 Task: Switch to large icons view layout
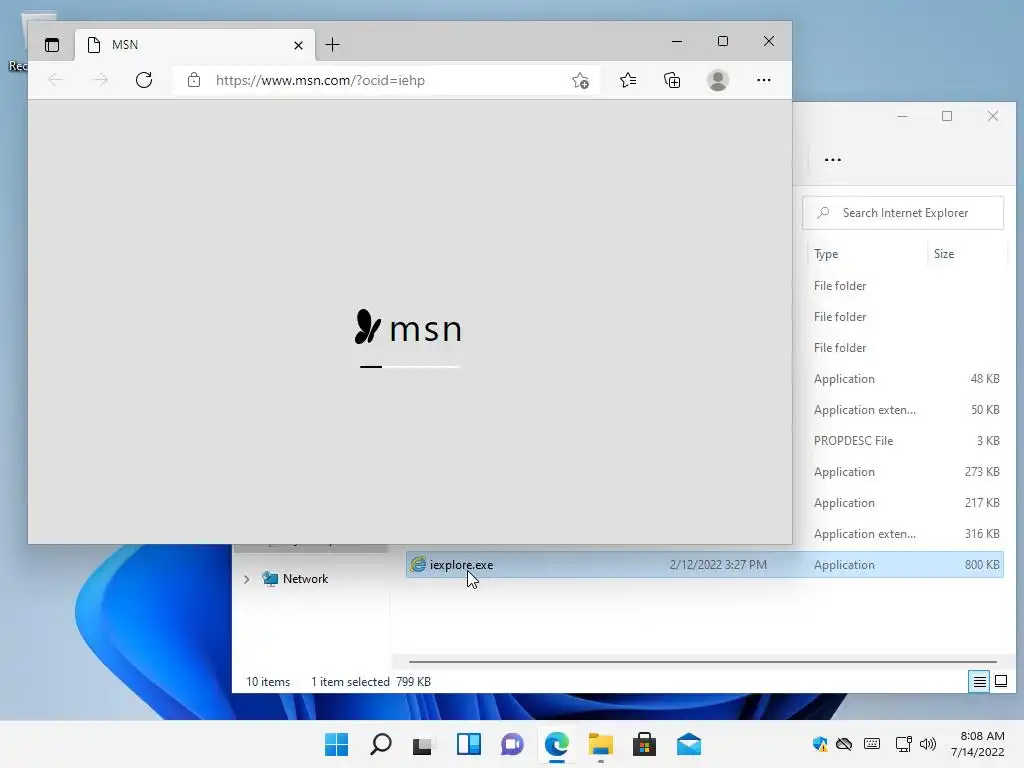(1000, 682)
